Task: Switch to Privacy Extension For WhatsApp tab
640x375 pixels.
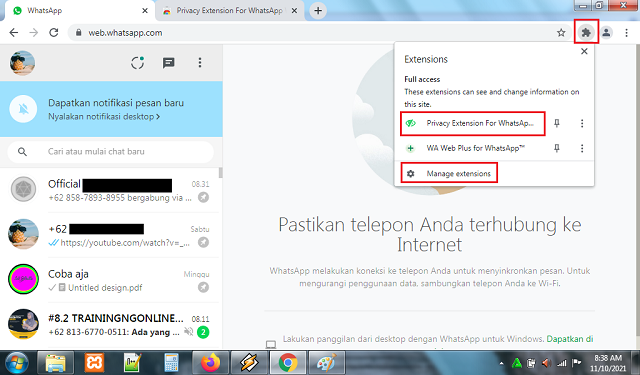Action: 229,11
